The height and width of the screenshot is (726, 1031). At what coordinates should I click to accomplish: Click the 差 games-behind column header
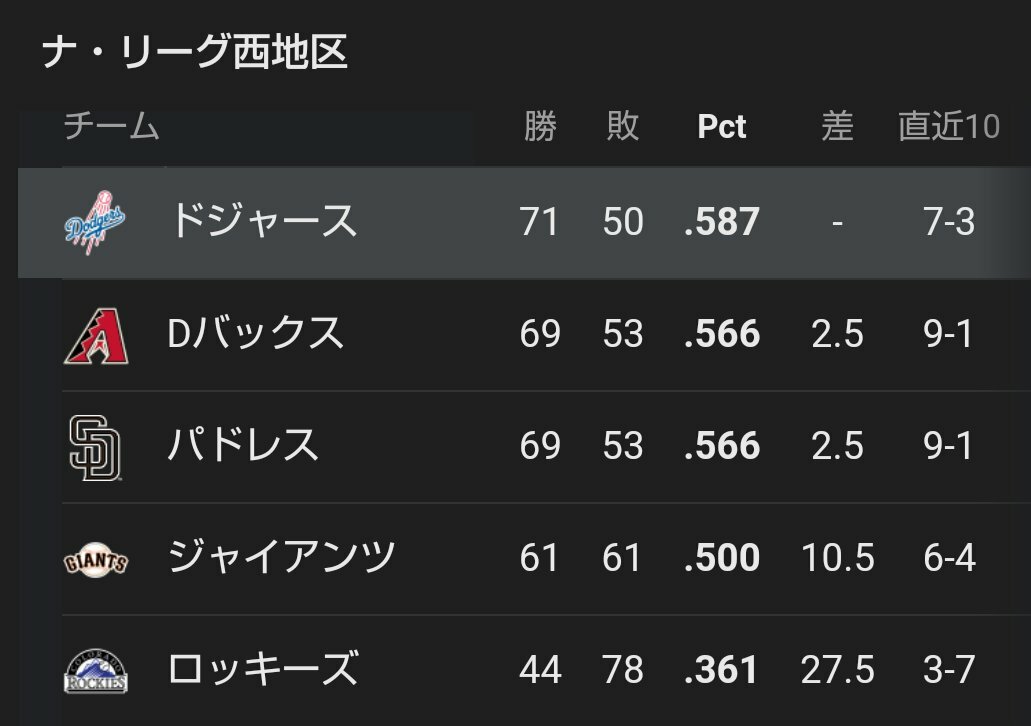(x=838, y=126)
